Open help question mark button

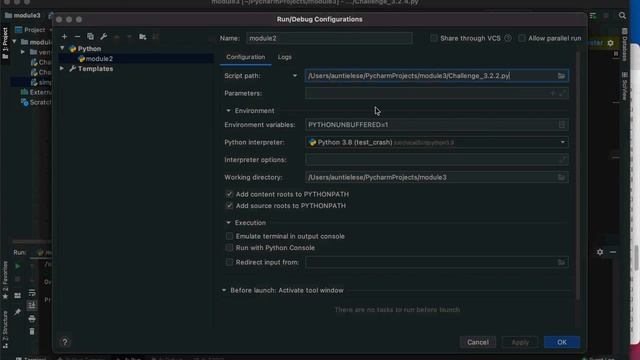64,342
